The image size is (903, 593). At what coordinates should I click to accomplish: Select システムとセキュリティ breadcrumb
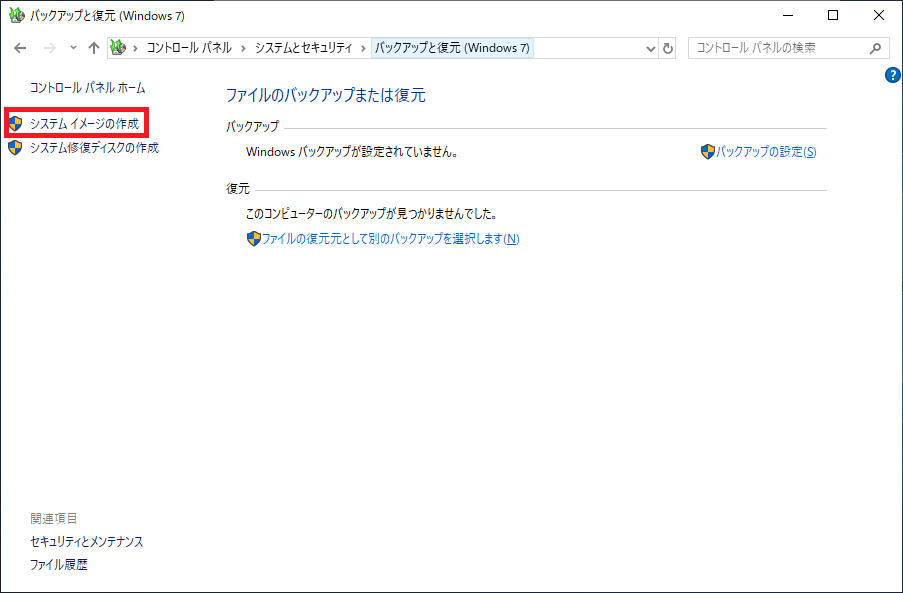click(303, 48)
